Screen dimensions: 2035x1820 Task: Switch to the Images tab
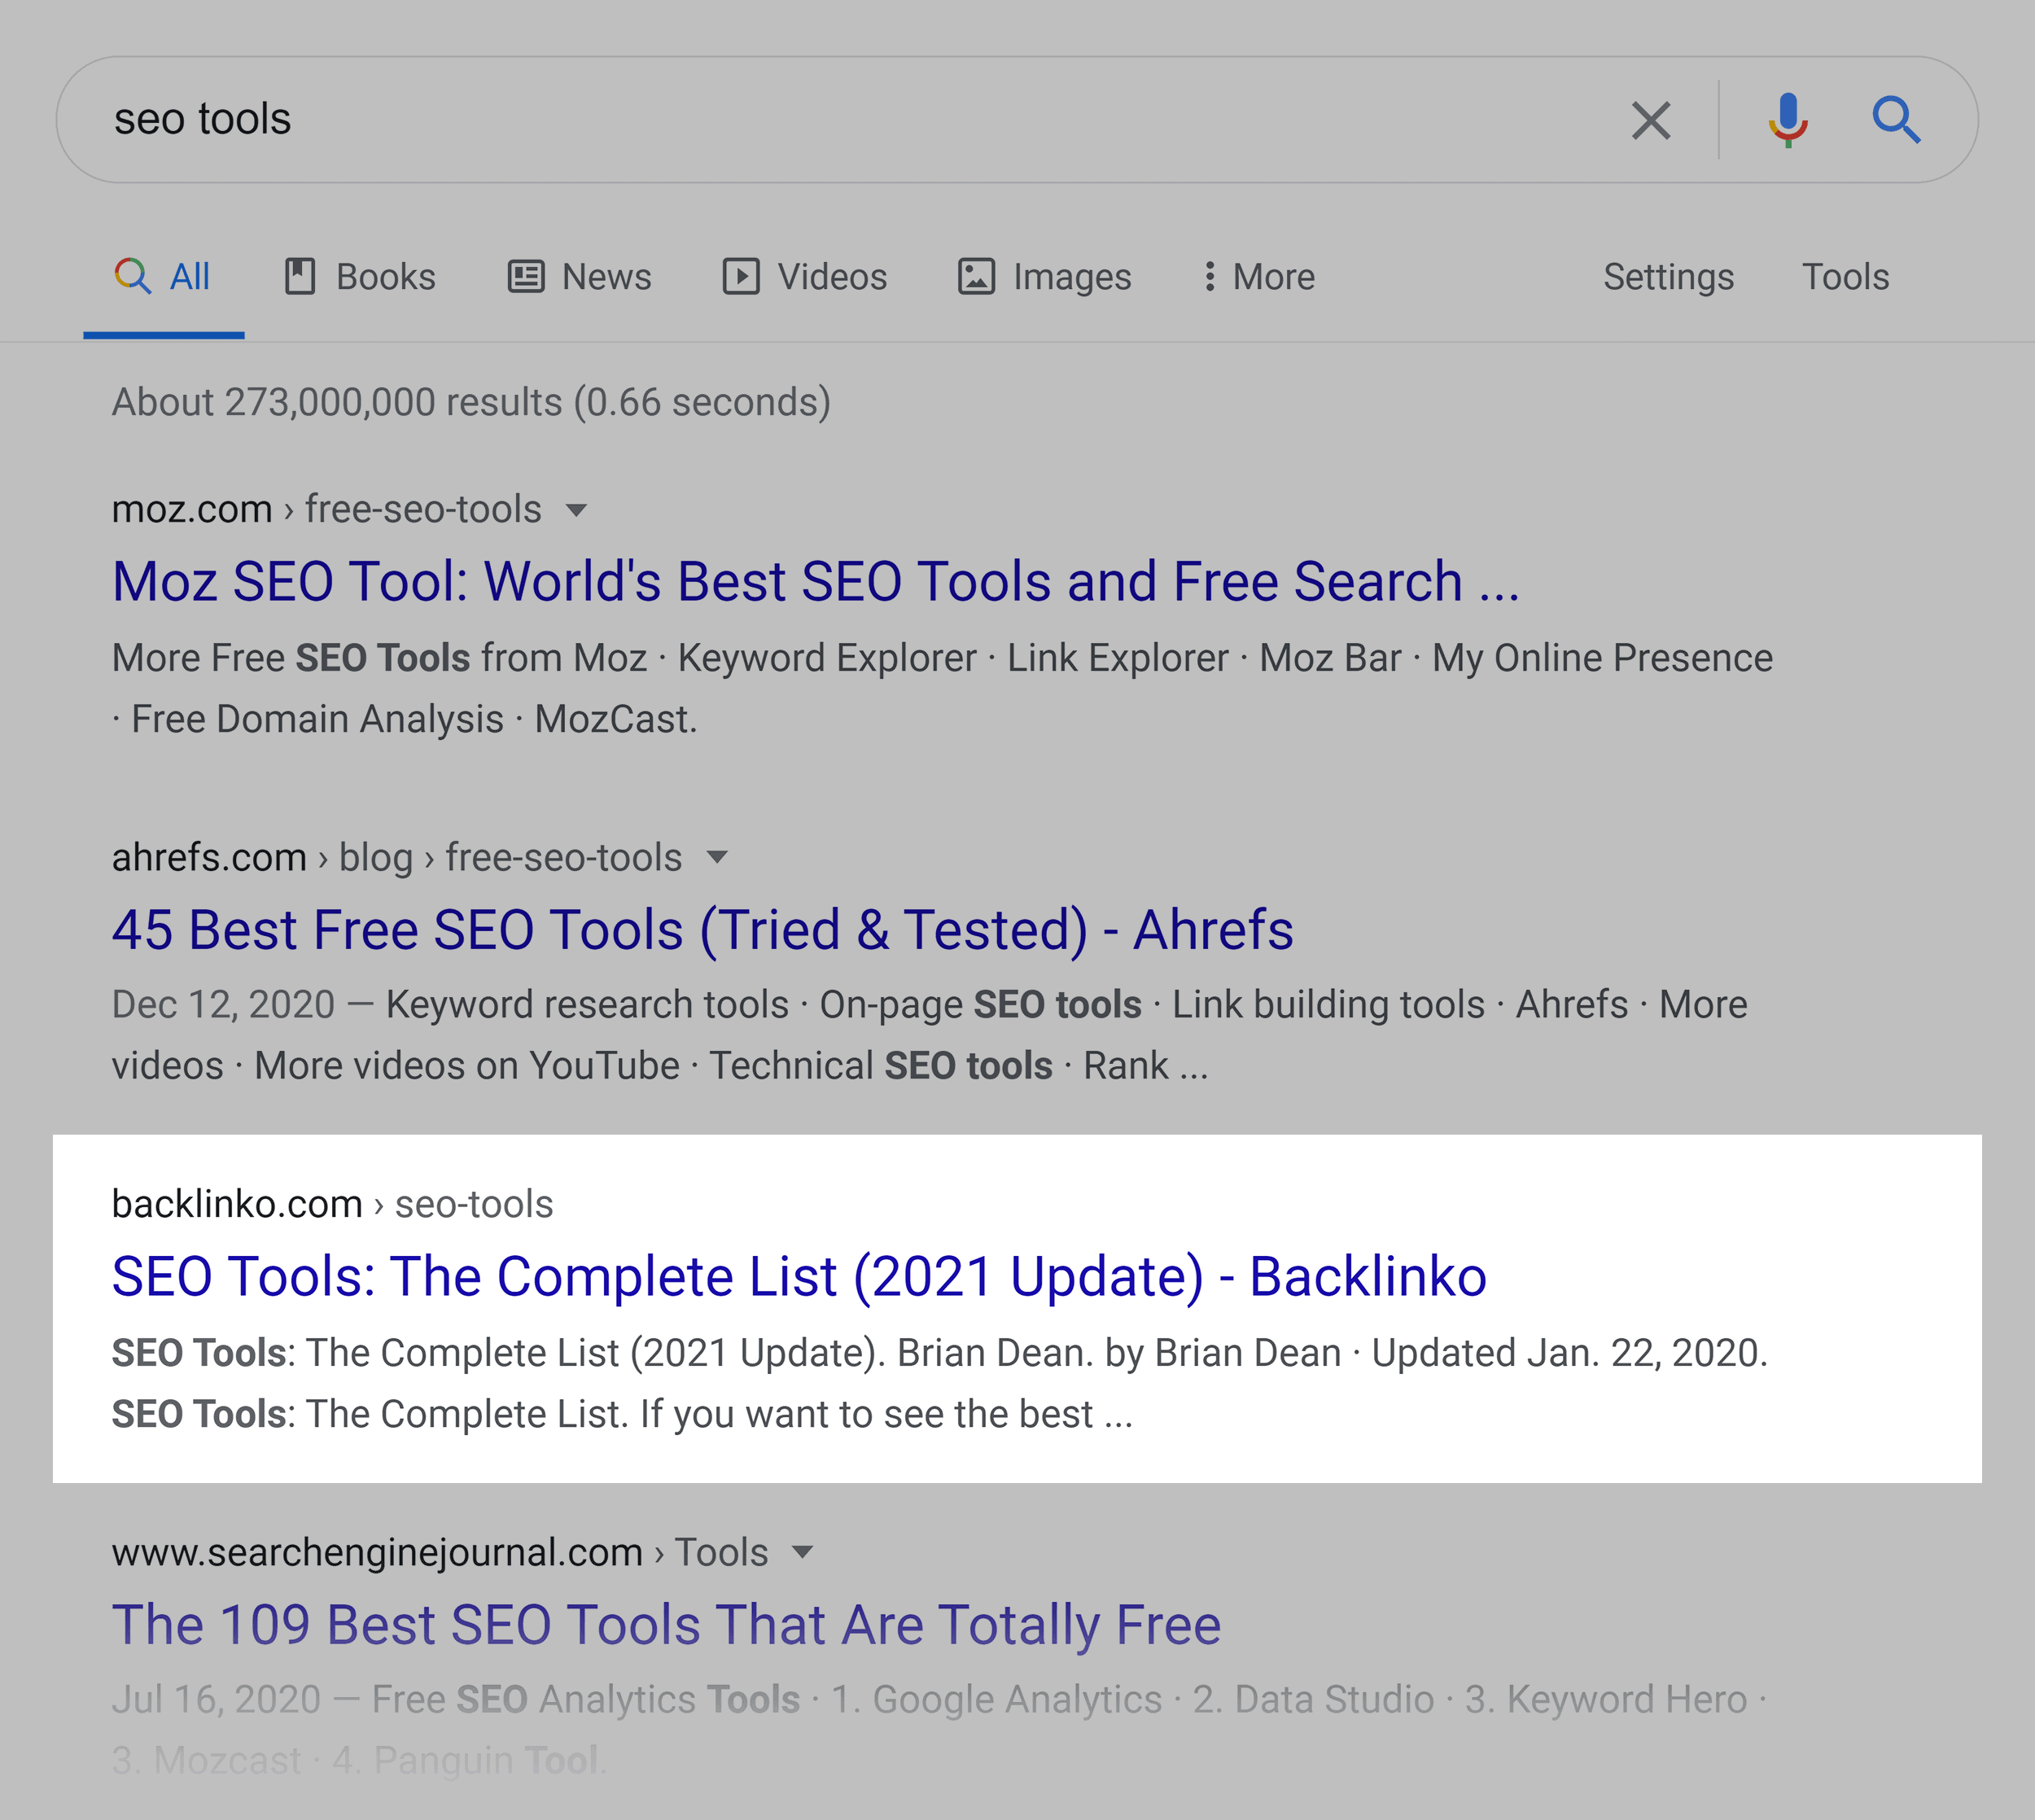click(x=1045, y=277)
